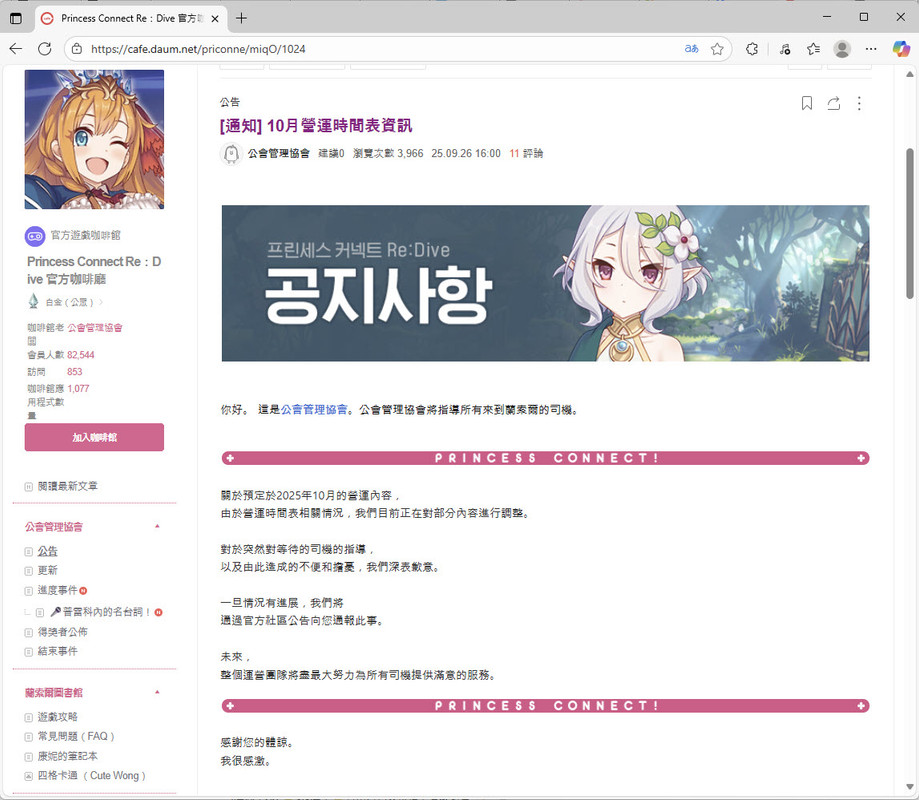The width and height of the screenshot is (919, 800).
Task: Open the 康妮的筆記本 board
Action: pos(67,756)
